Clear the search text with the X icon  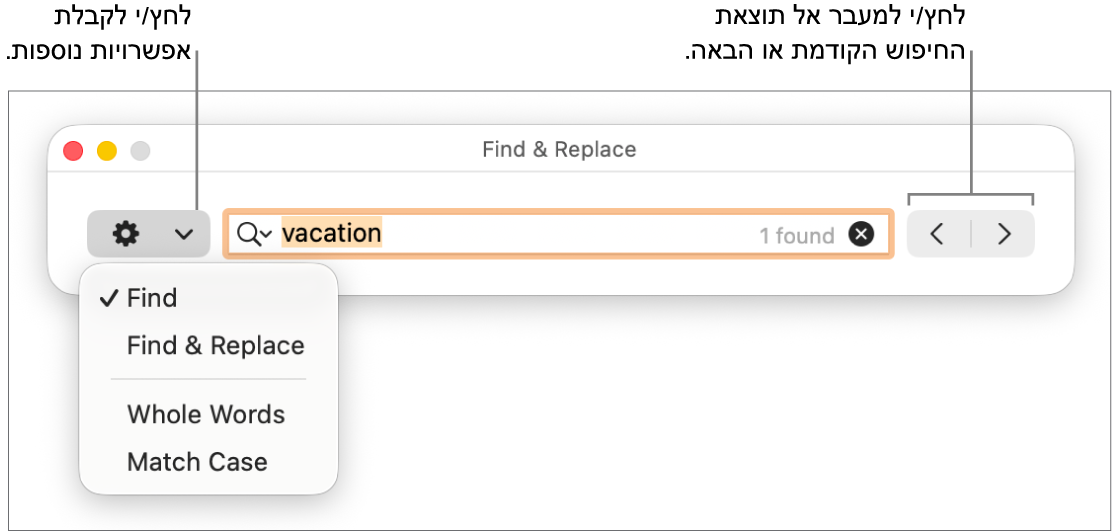click(861, 234)
